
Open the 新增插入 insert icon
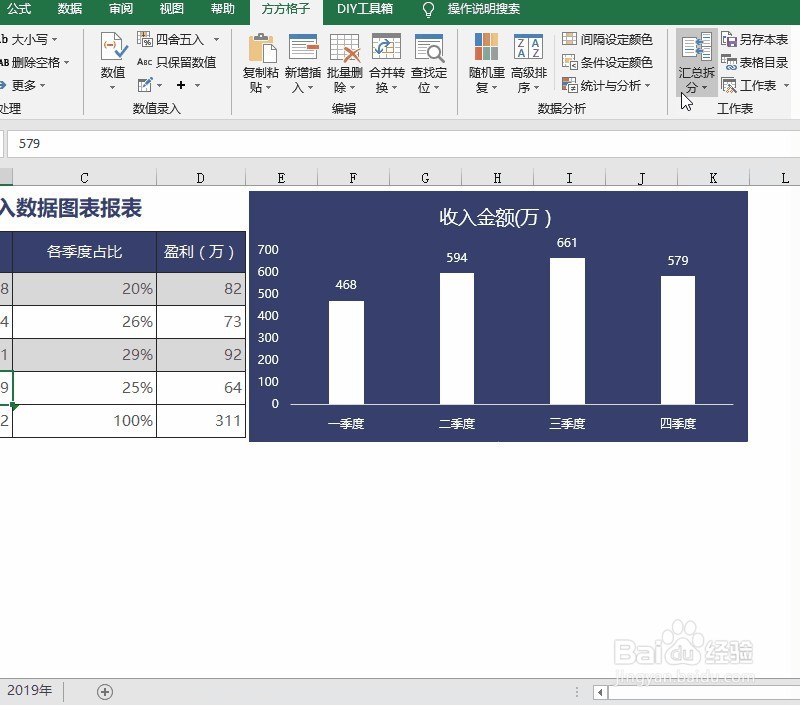[x=304, y=47]
